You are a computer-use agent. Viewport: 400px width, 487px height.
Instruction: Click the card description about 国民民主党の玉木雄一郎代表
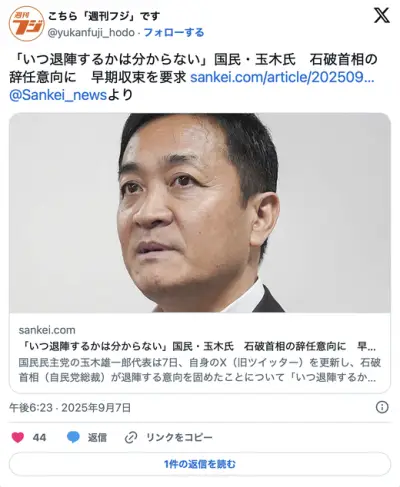(x=200, y=370)
